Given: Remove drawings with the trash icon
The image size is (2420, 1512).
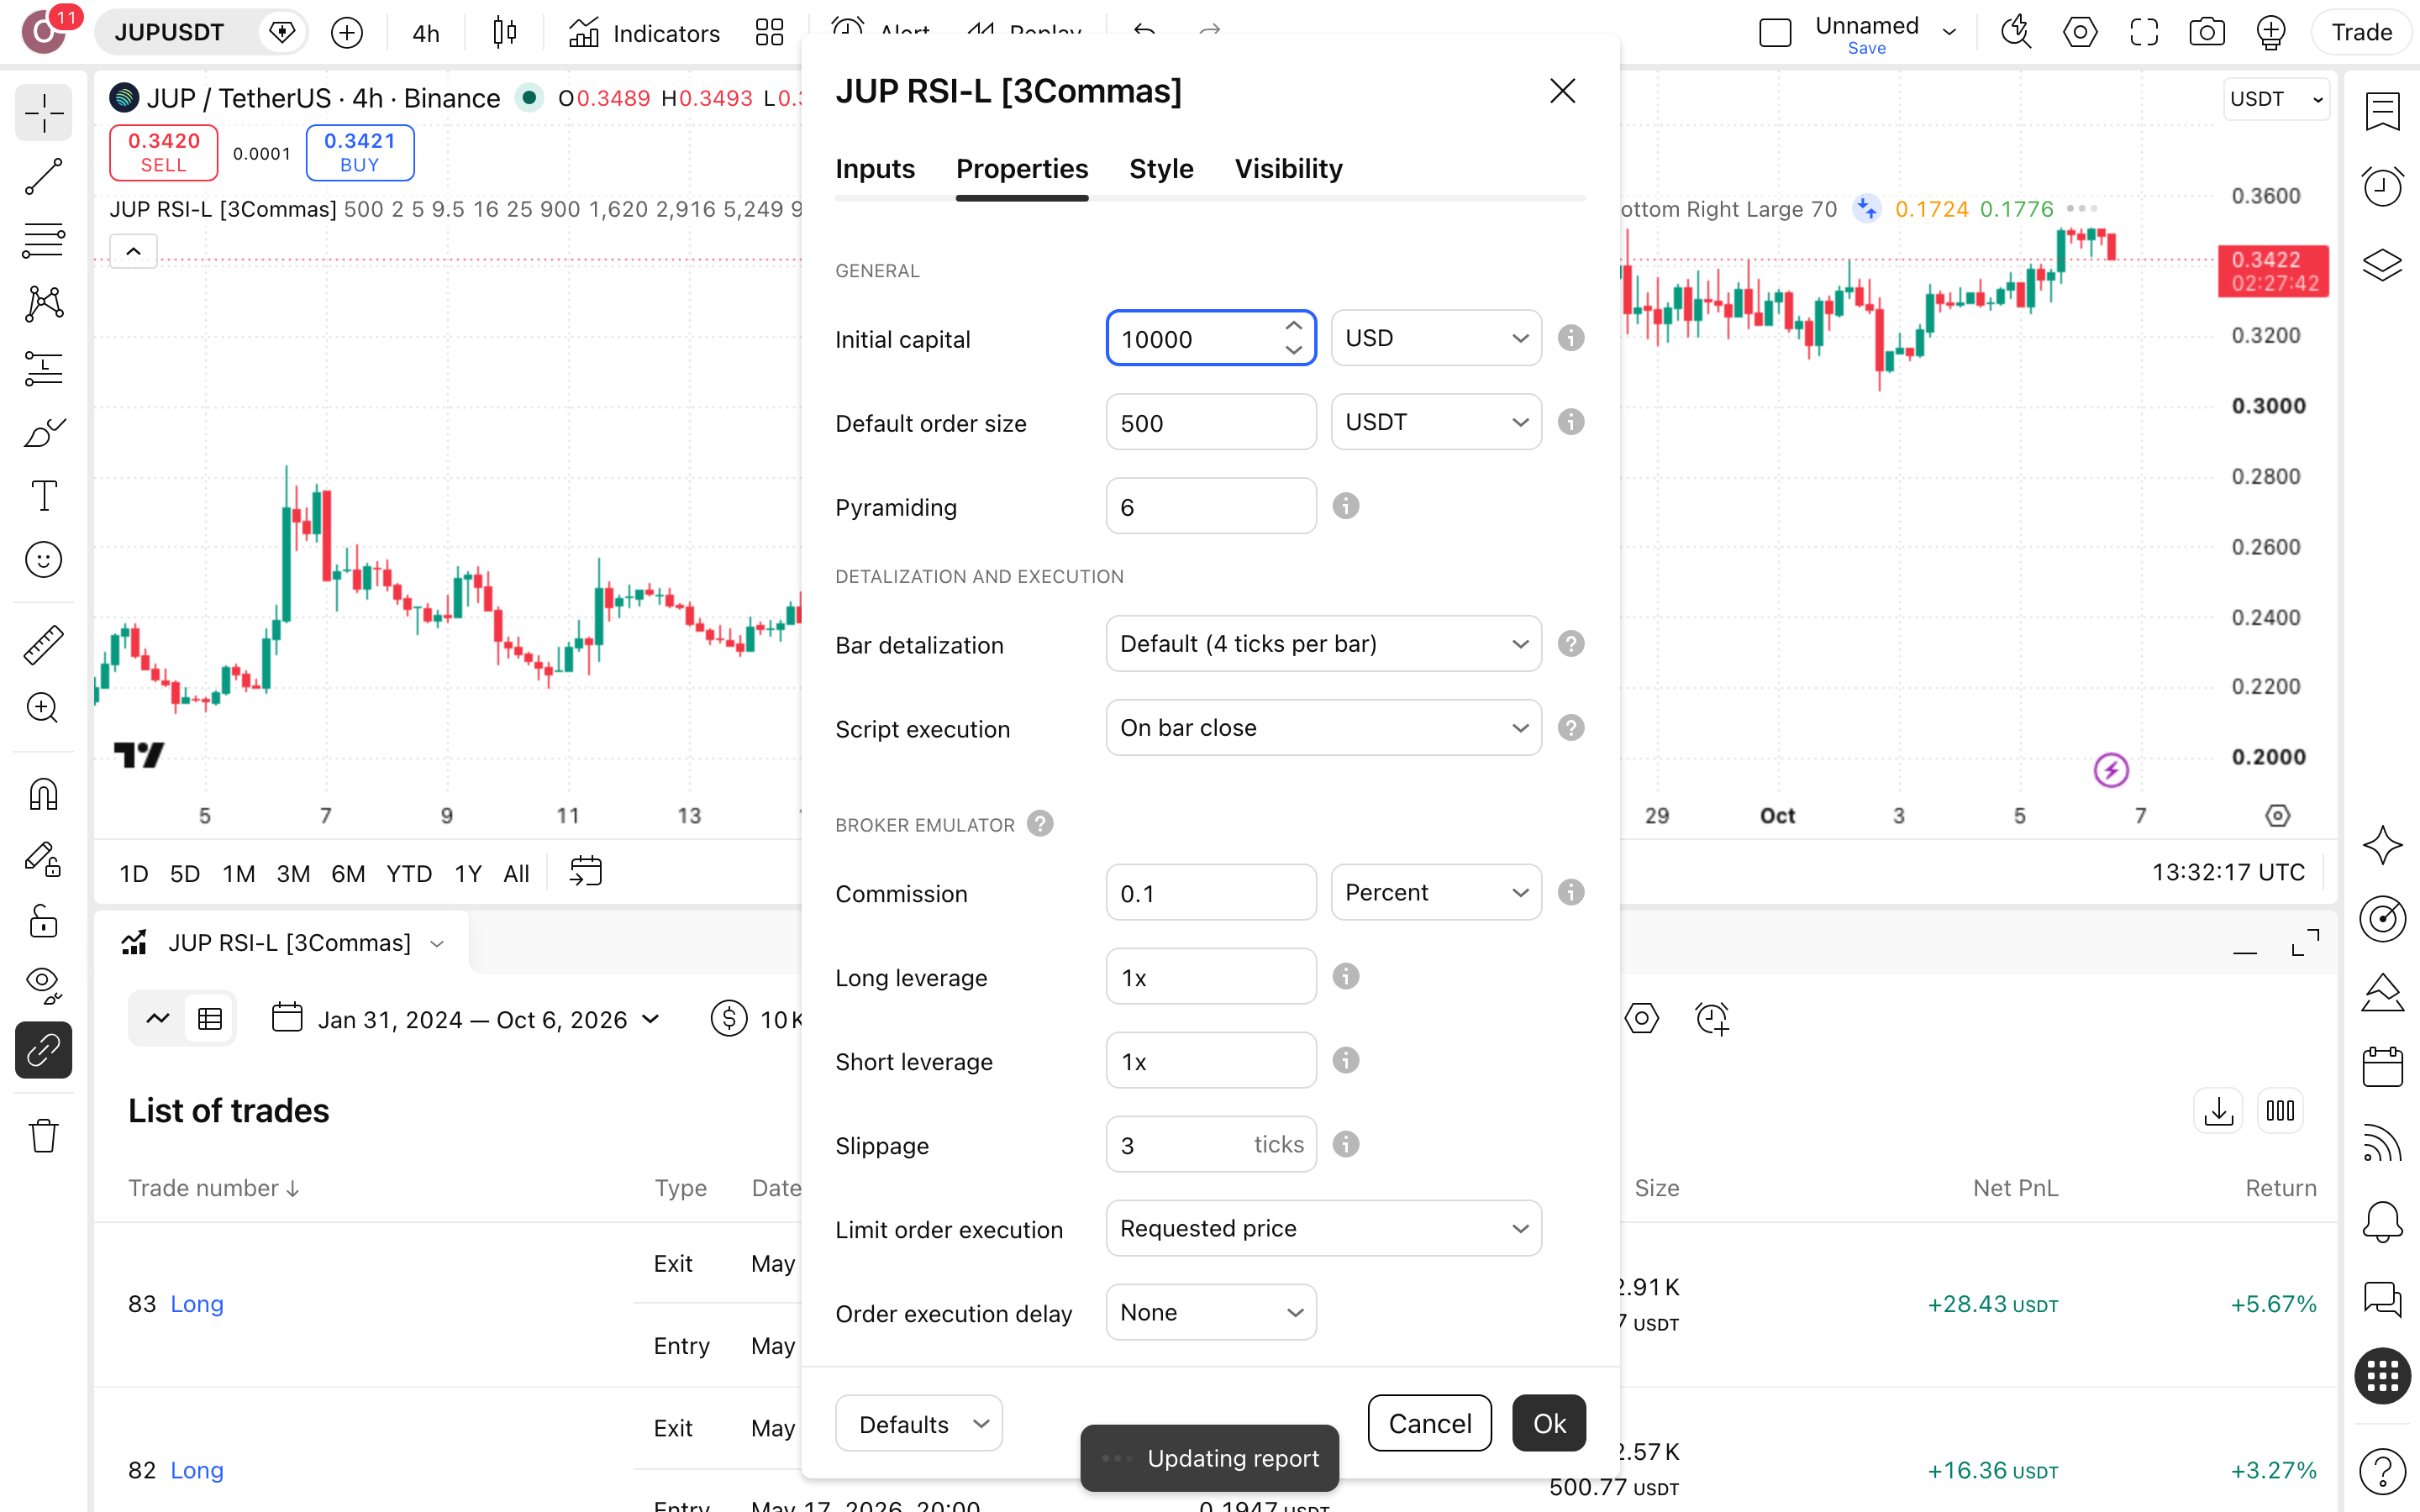Looking at the screenshot, I should tap(43, 1136).
